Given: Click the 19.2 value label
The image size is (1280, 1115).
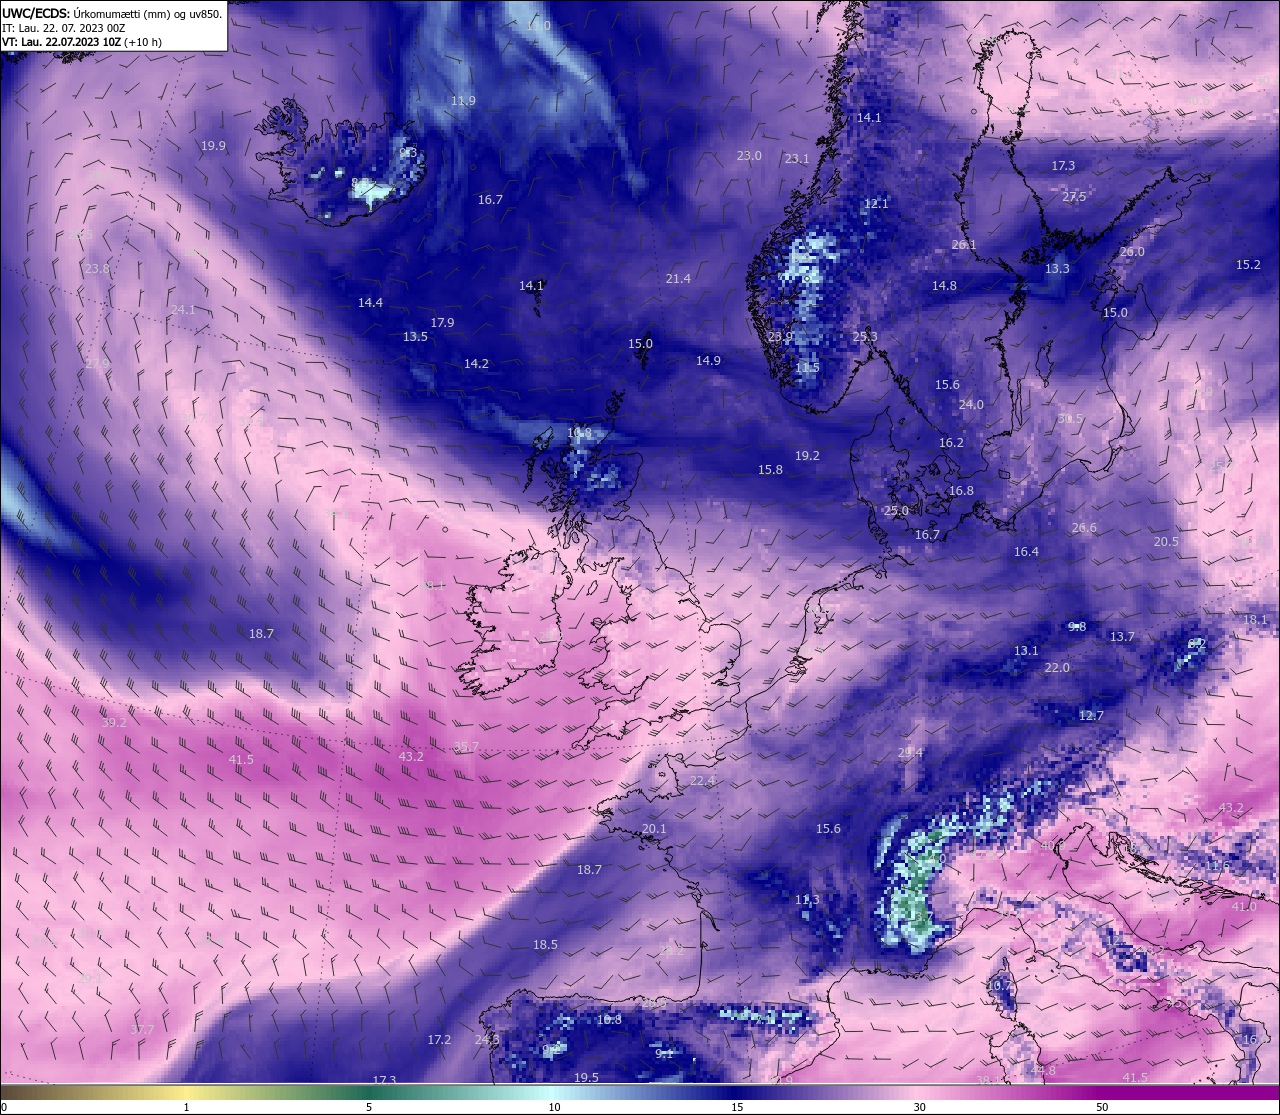Looking at the screenshot, I should (807, 456).
